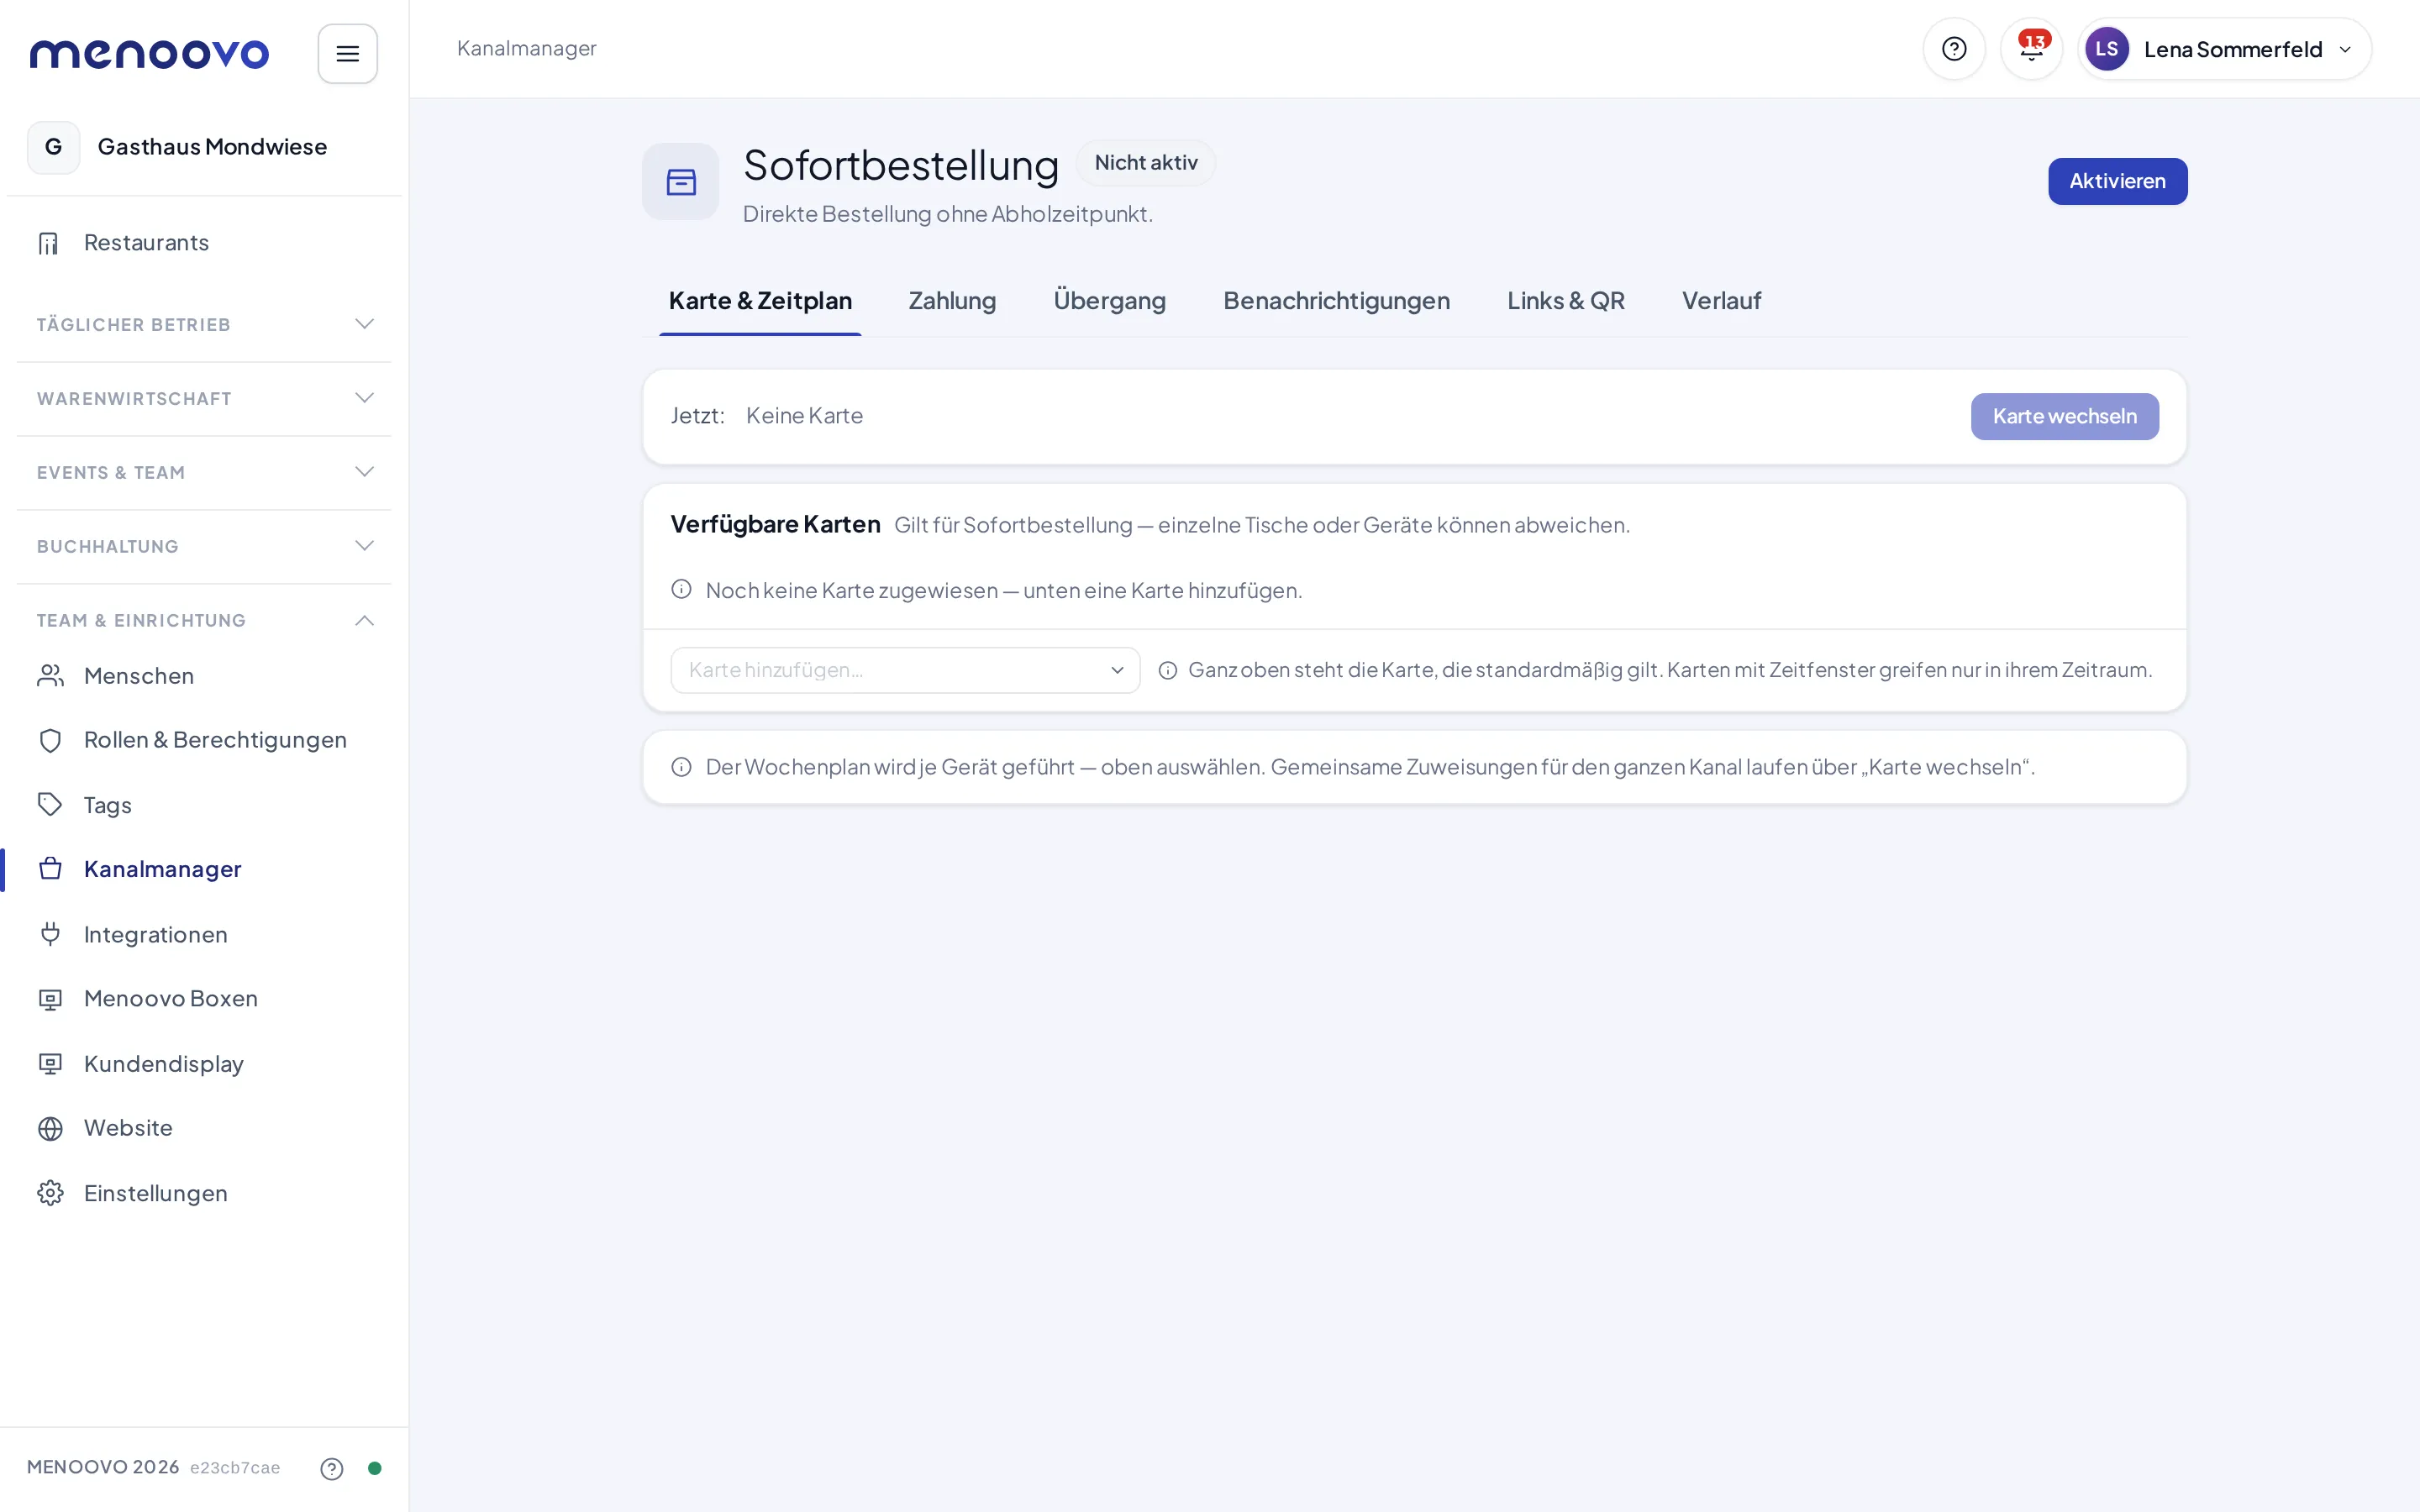
Task: Click the Gasthaus Mondwiese restaurant selector
Action: [204, 147]
